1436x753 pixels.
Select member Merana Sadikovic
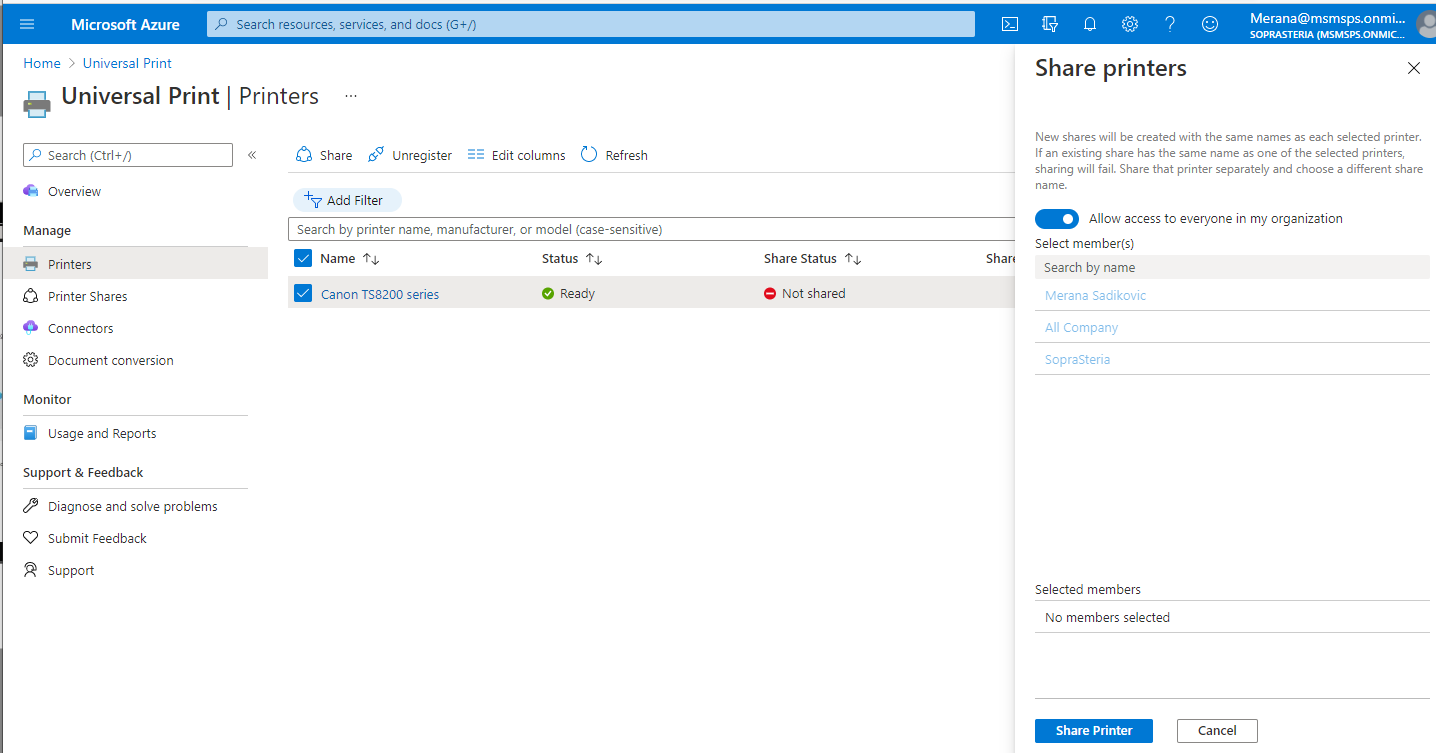[1095, 296]
